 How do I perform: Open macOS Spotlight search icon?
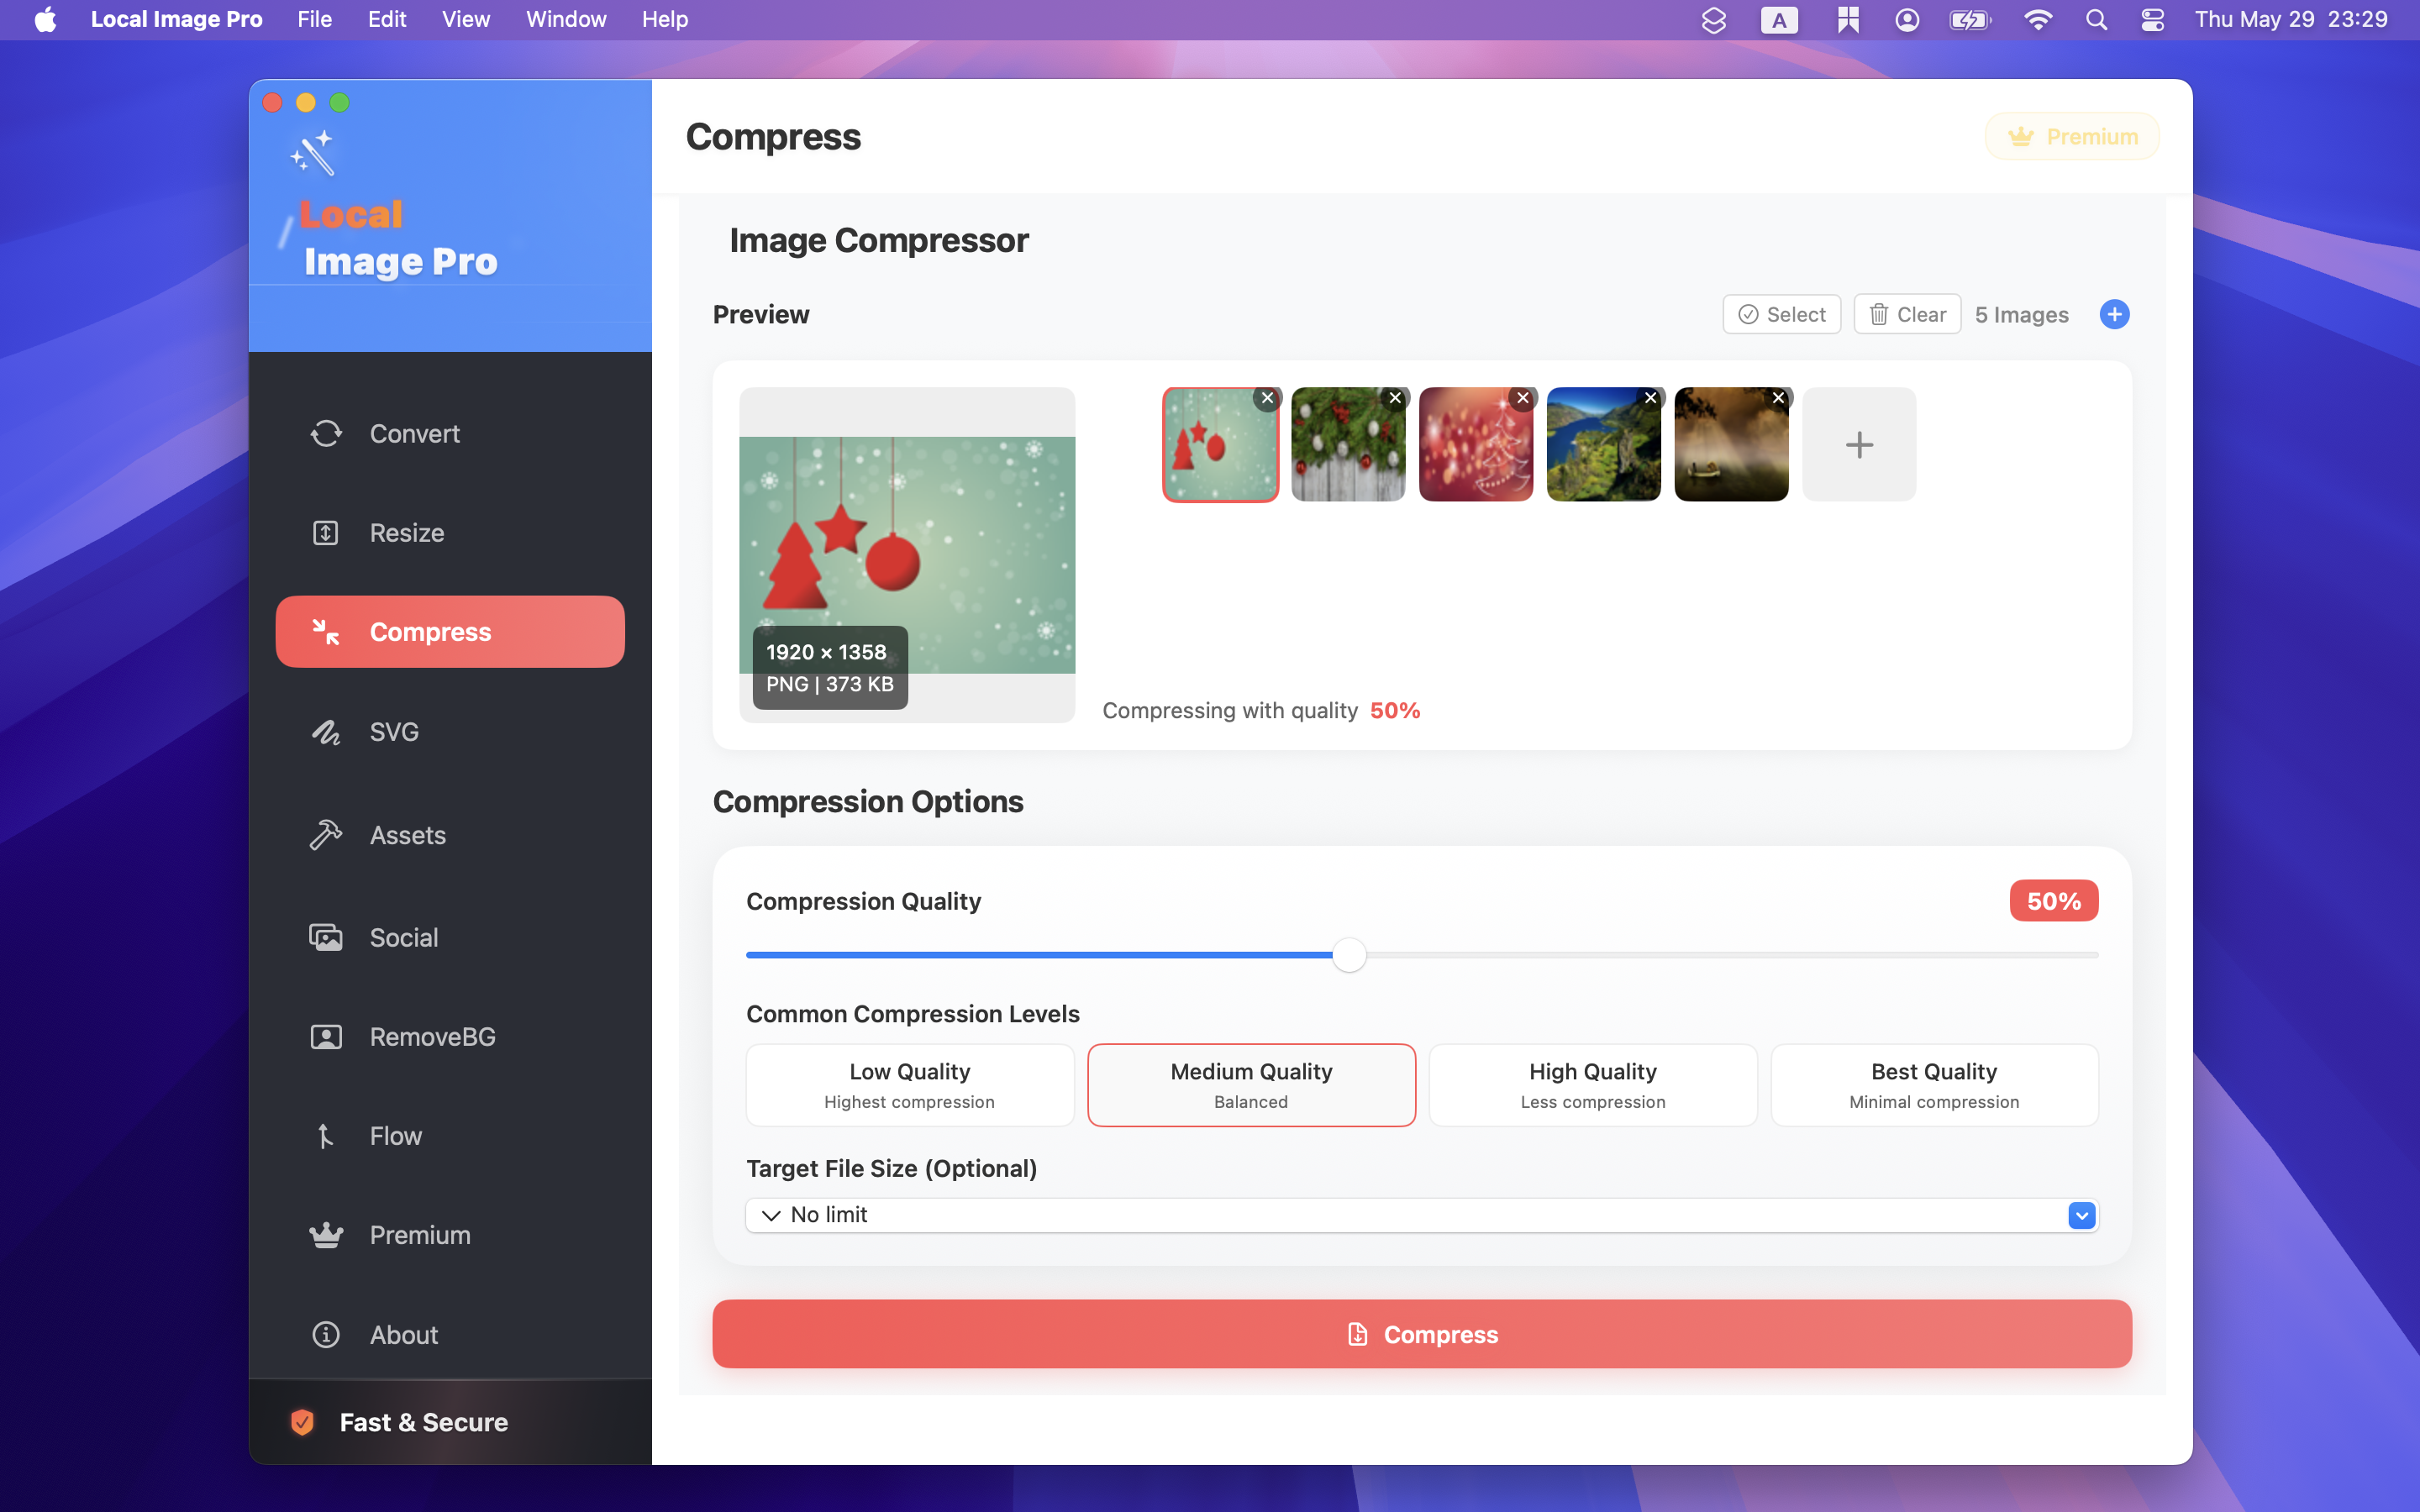point(2097,20)
